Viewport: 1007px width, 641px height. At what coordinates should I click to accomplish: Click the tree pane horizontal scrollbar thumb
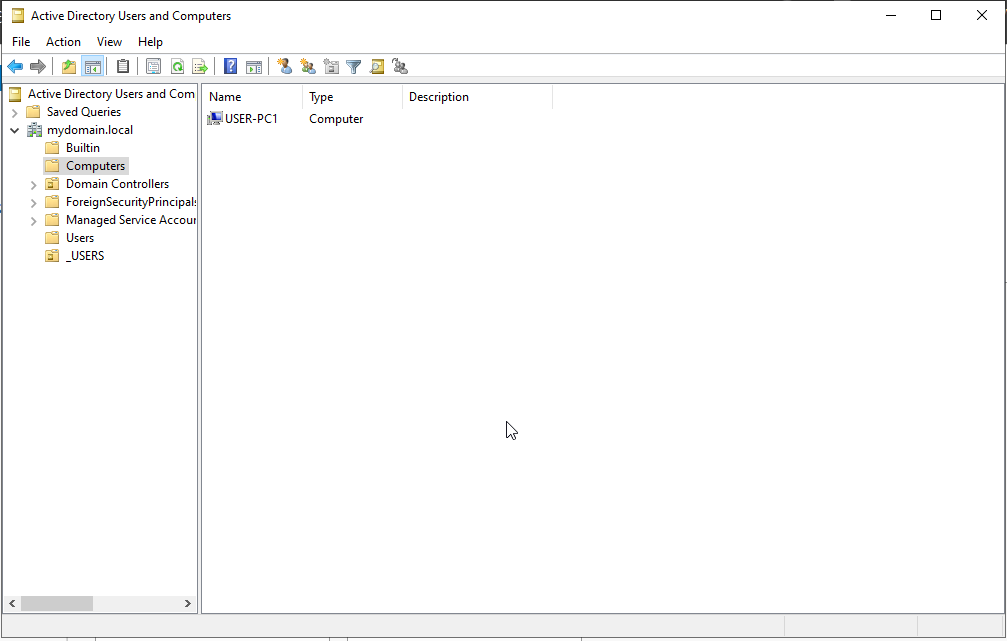(57, 604)
